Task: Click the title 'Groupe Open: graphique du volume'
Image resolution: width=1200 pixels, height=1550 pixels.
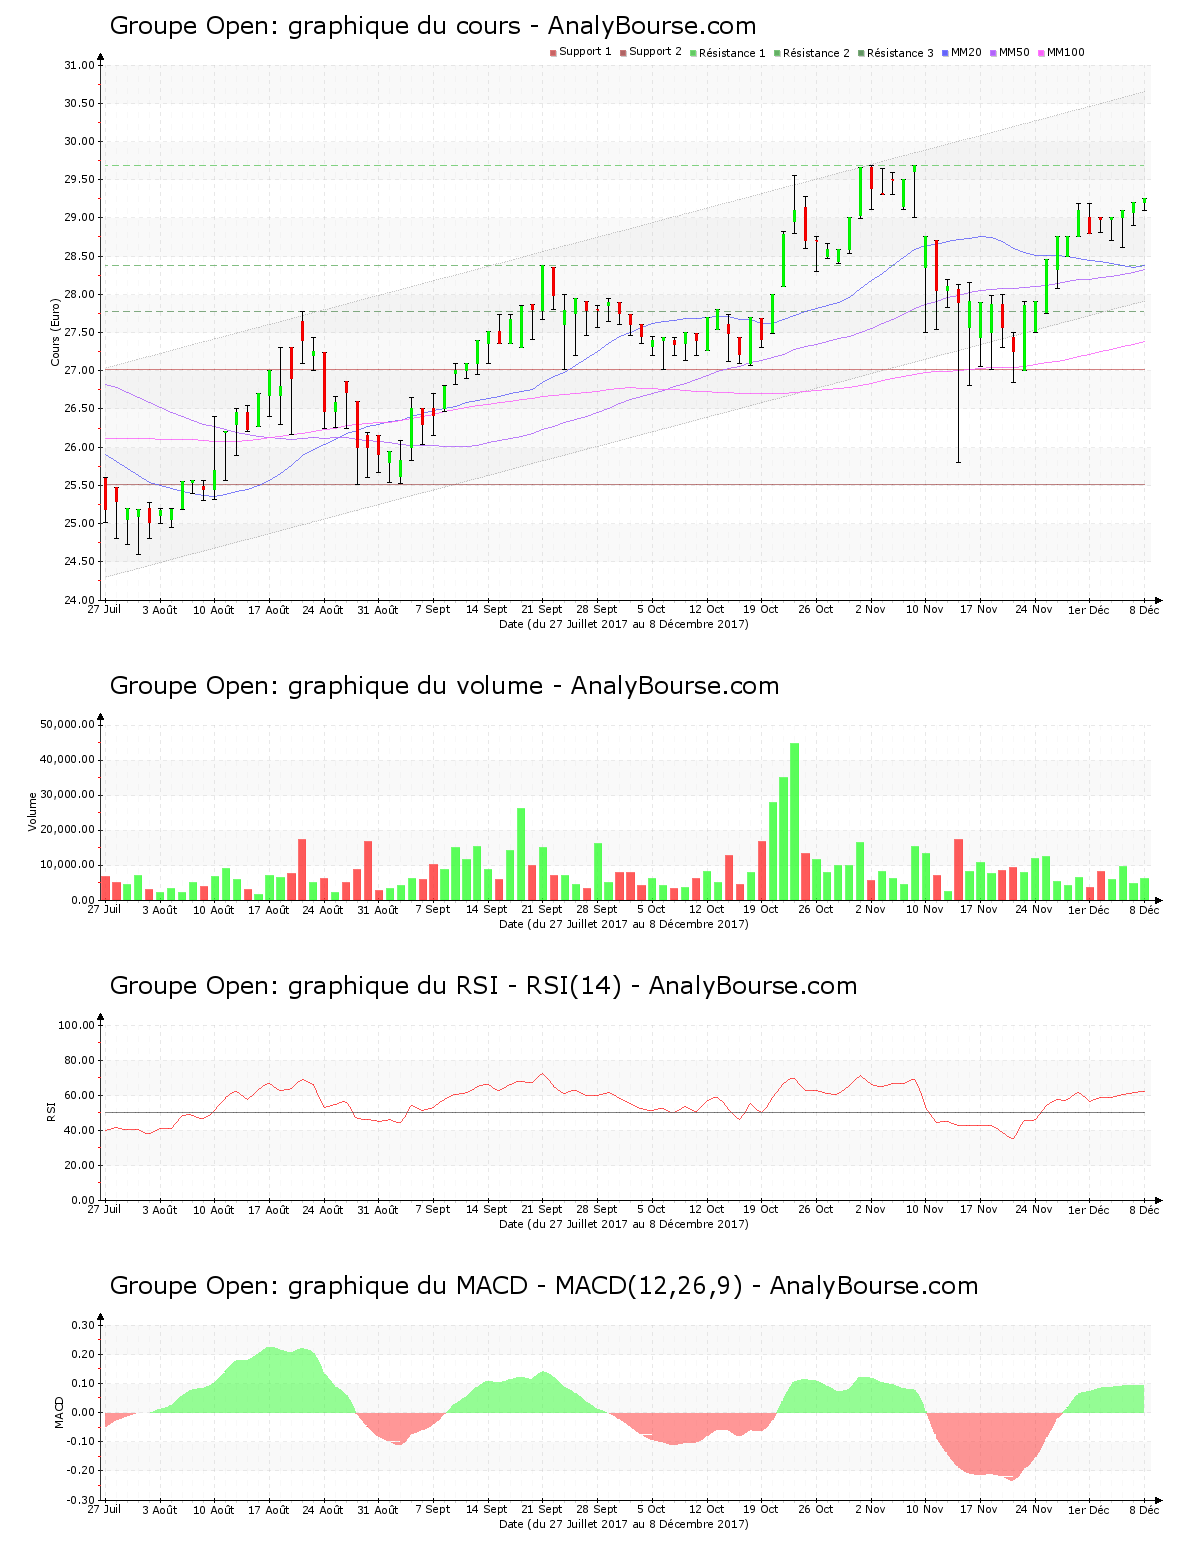Action: [x=326, y=686]
